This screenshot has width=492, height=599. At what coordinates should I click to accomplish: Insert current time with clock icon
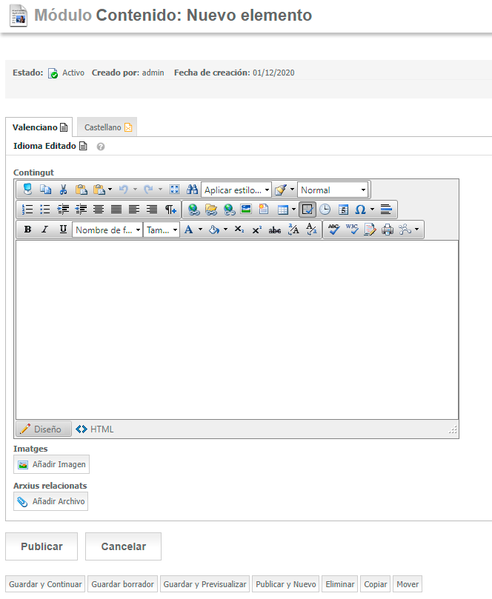[x=325, y=209]
